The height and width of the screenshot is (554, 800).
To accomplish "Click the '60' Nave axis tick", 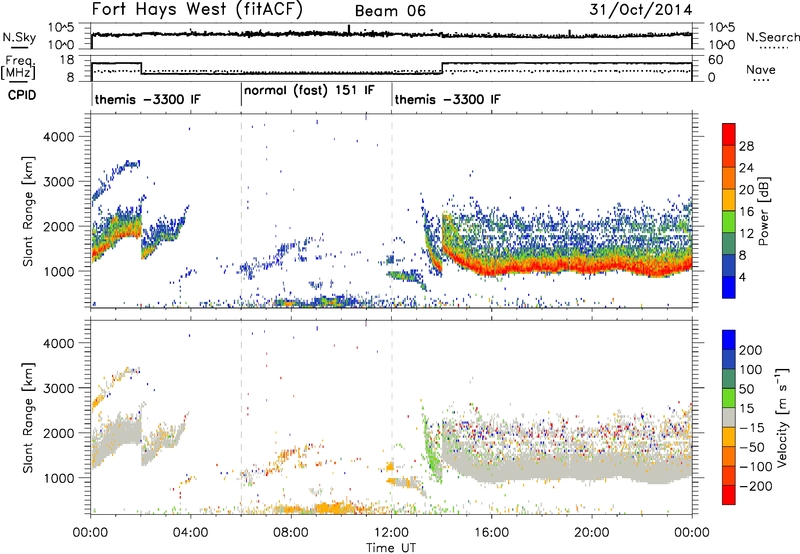I will point(715,60).
